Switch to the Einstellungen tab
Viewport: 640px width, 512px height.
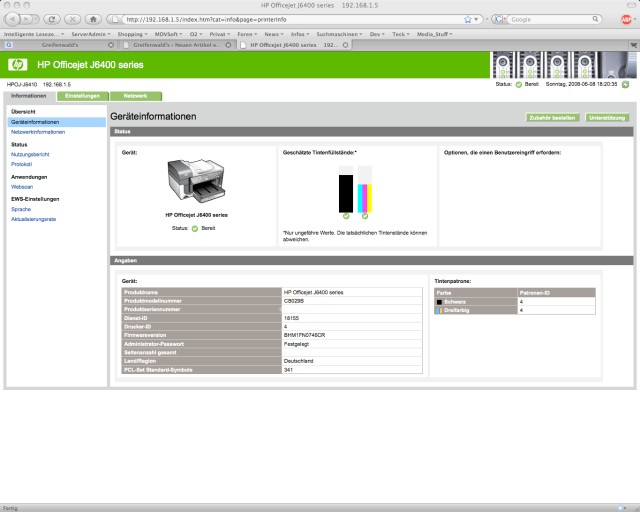coord(82,96)
